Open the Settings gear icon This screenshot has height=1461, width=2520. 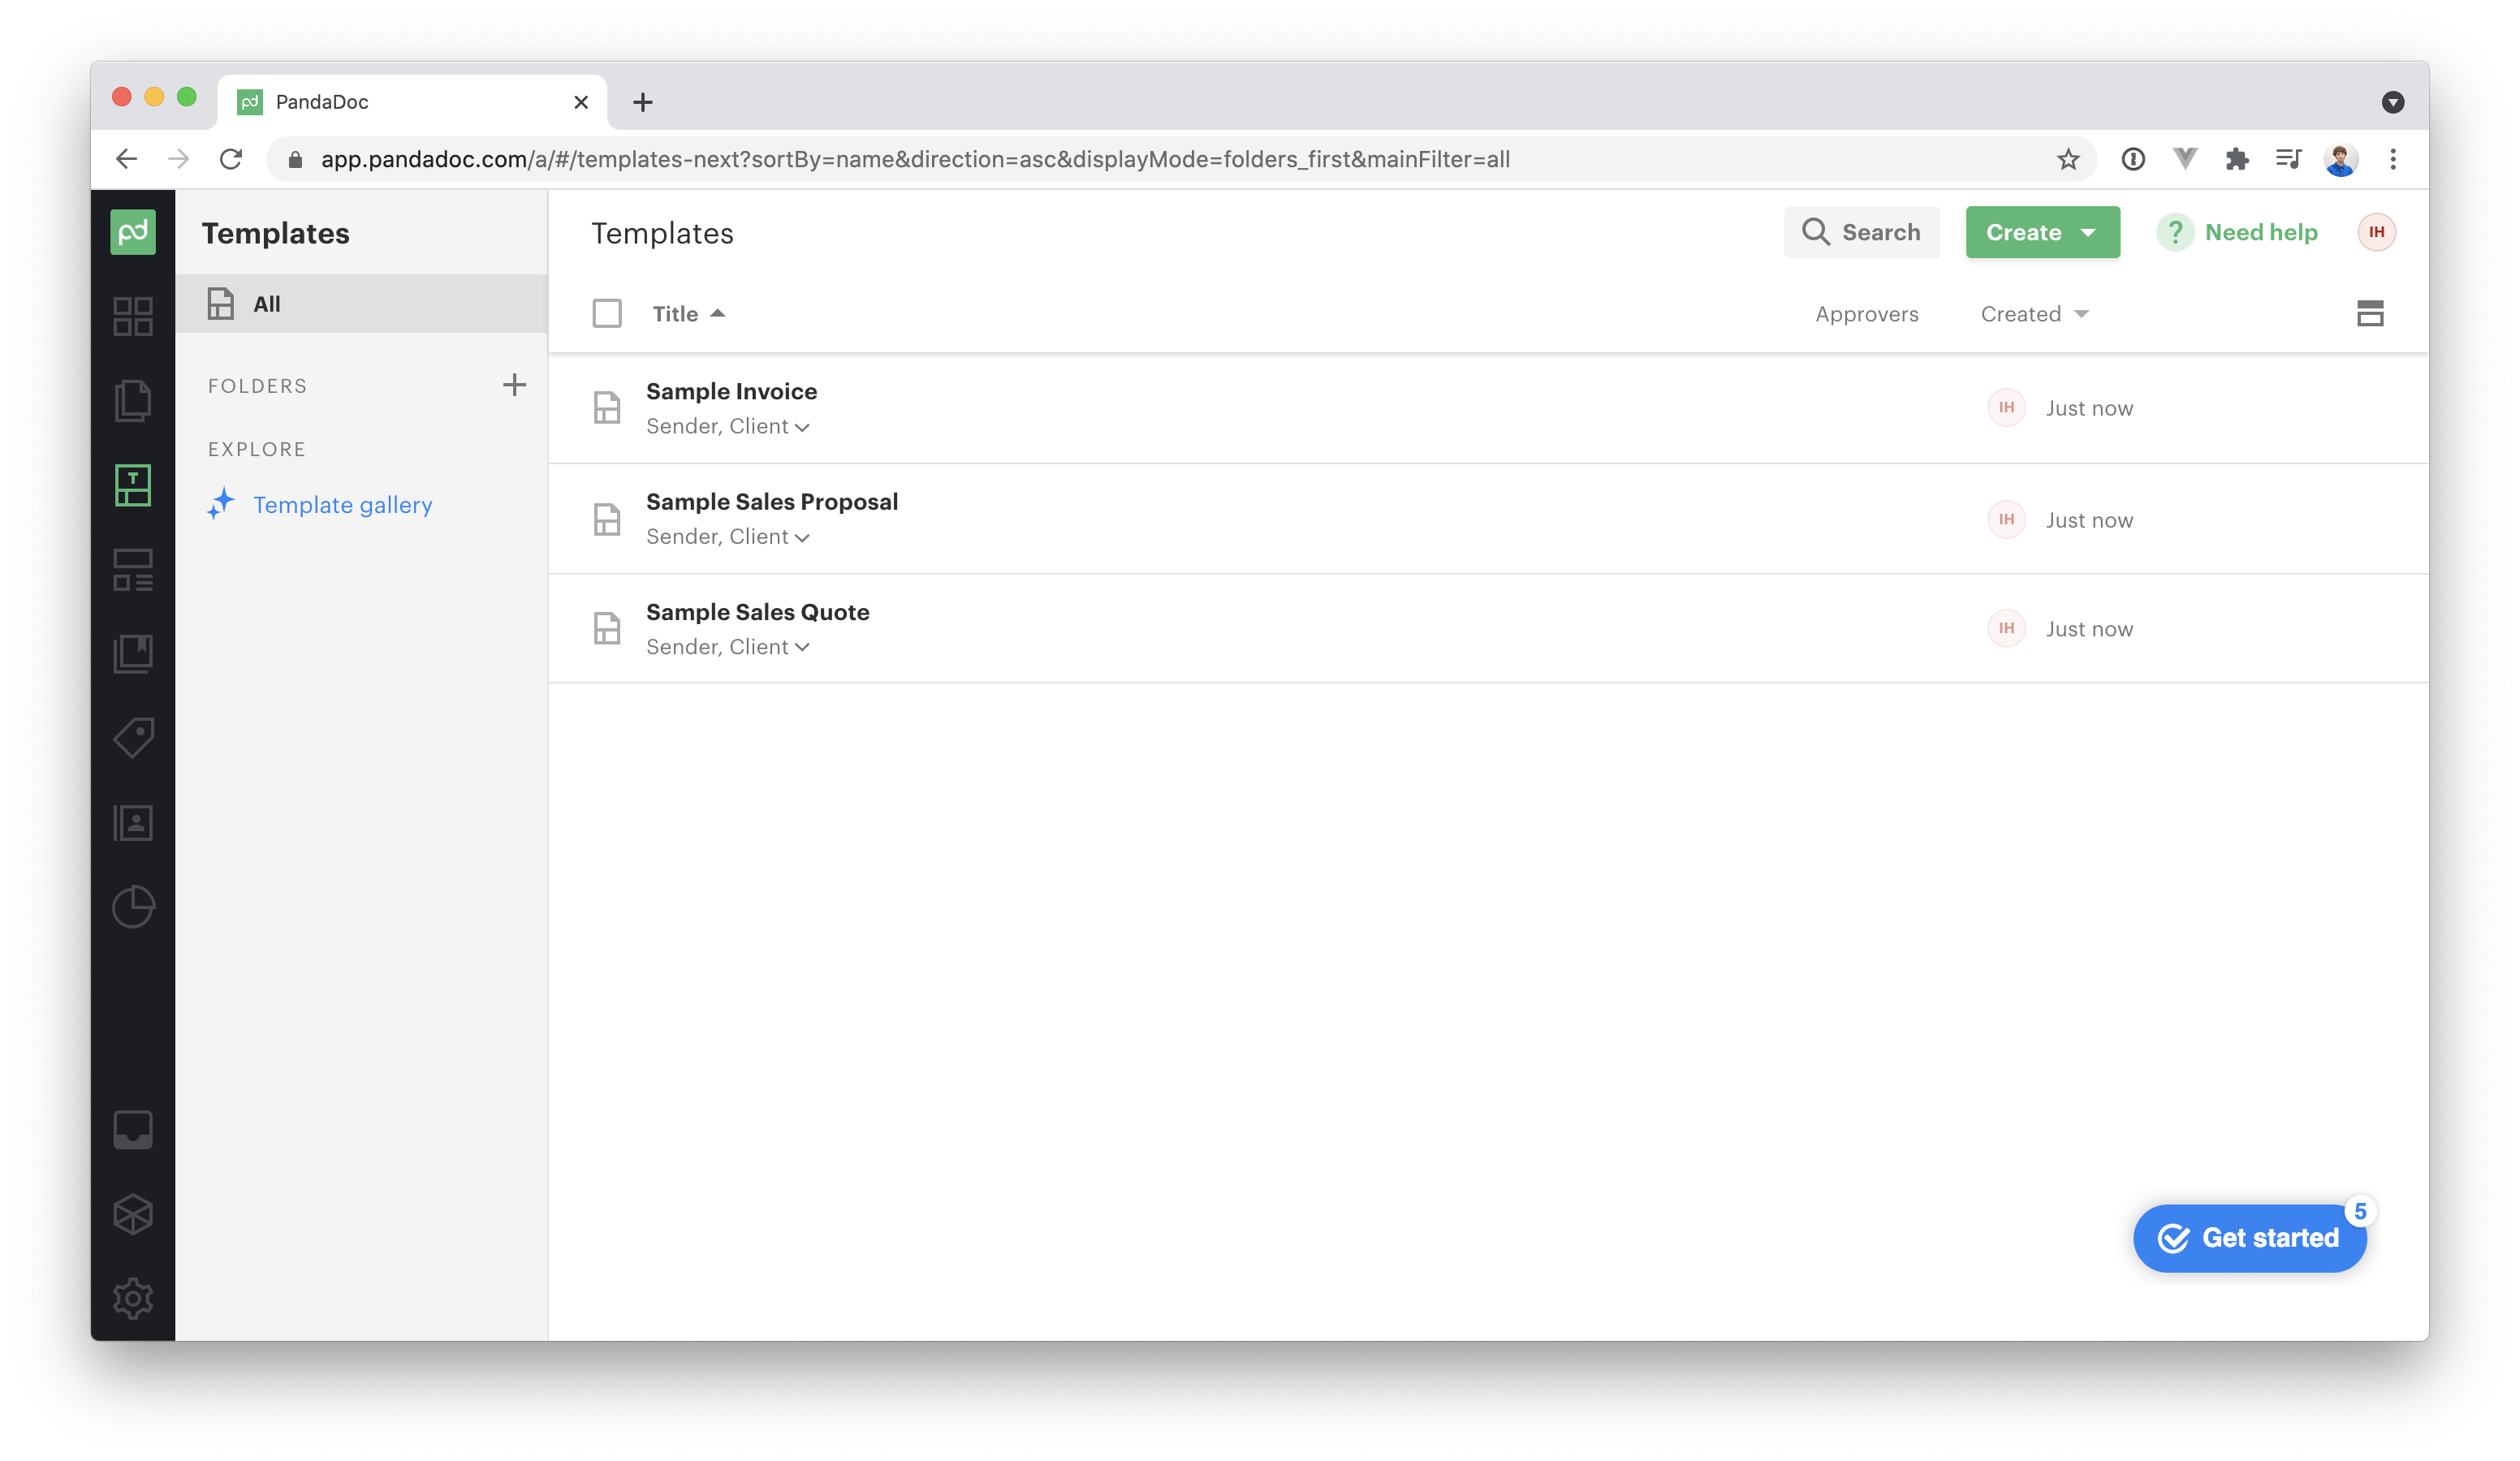coord(132,1298)
